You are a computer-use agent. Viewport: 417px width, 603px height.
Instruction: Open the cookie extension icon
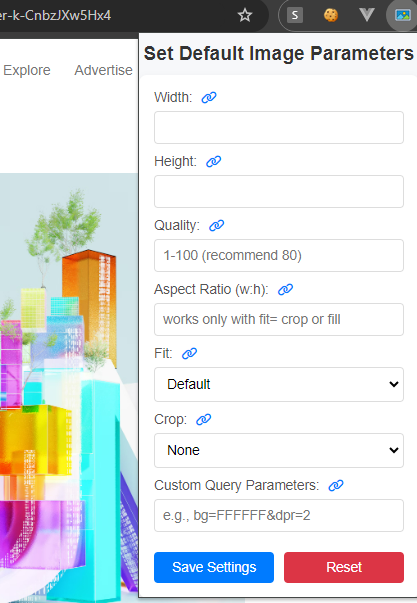[x=331, y=15]
